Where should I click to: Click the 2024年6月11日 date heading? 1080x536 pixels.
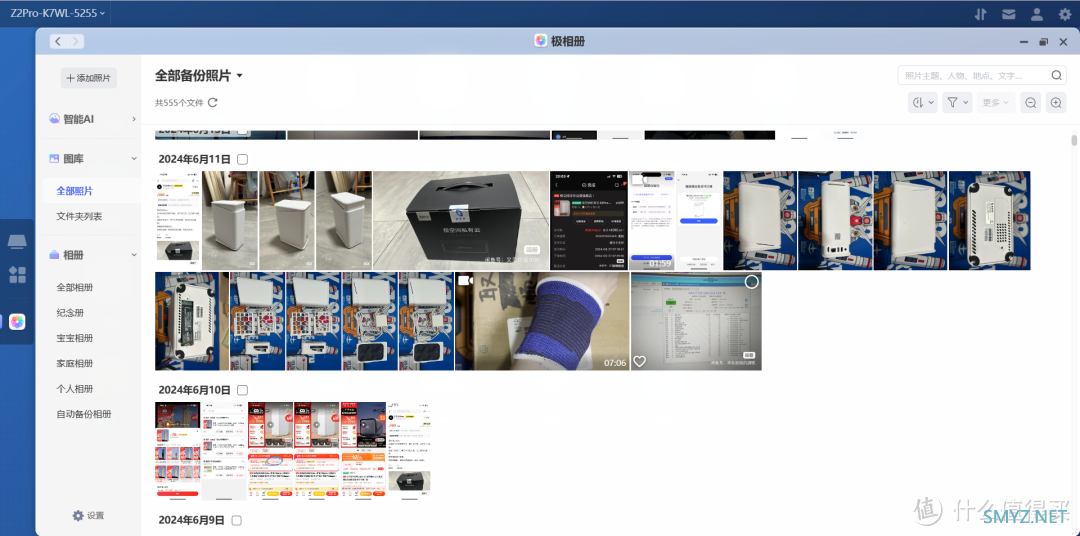(194, 159)
